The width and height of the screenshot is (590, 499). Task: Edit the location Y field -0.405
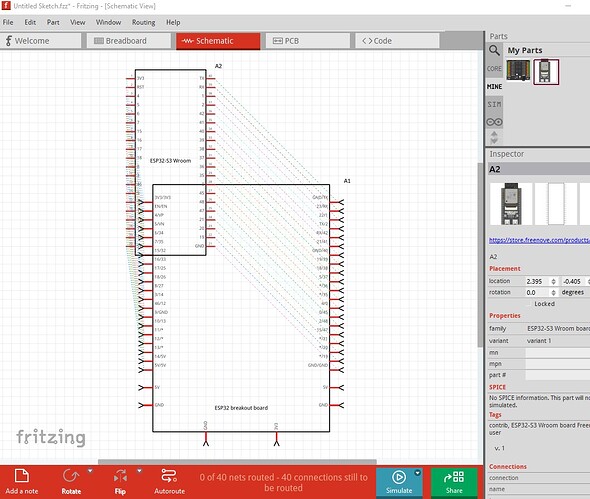(573, 281)
